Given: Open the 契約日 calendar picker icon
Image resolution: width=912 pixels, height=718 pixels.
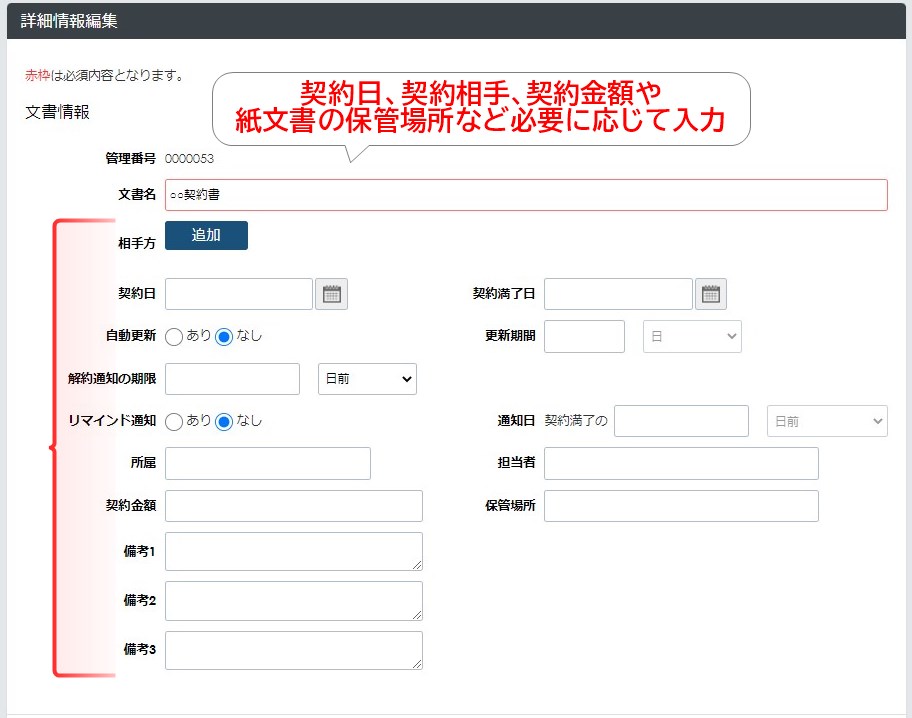Looking at the screenshot, I should [x=332, y=294].
